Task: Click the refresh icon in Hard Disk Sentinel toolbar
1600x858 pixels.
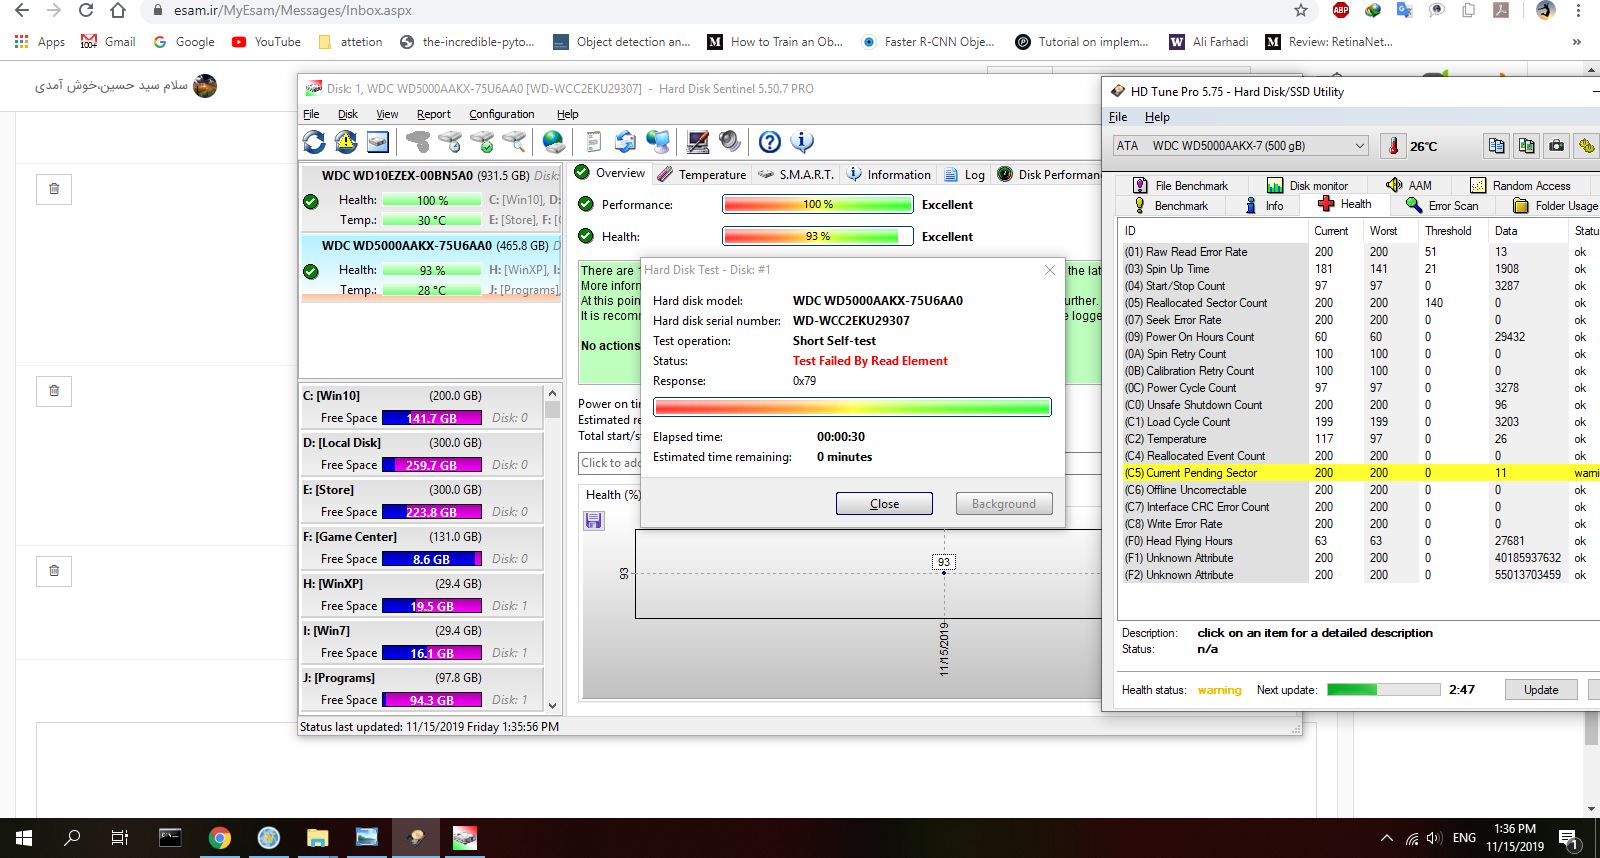Action: (314, 142)
